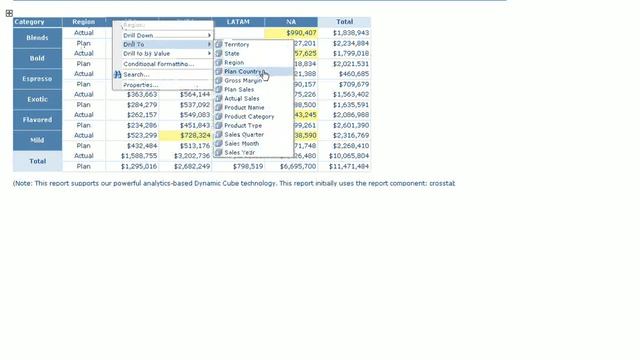The height and width of the screenshot is (360, 640).
Task: Click the $3,202,736 value cell
Action: tap(185, 156)
